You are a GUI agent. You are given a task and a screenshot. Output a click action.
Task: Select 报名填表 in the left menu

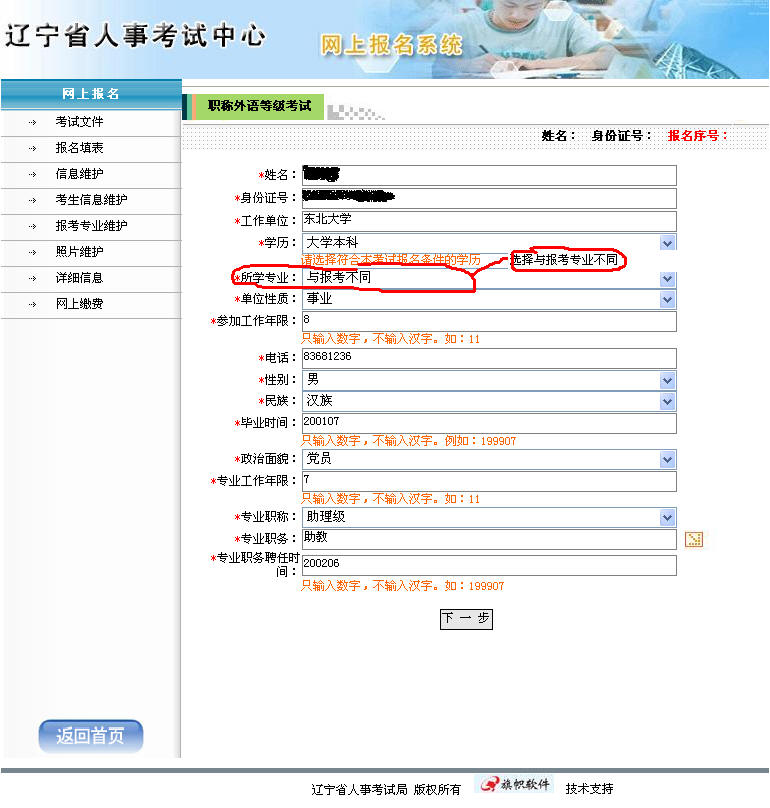79,148
